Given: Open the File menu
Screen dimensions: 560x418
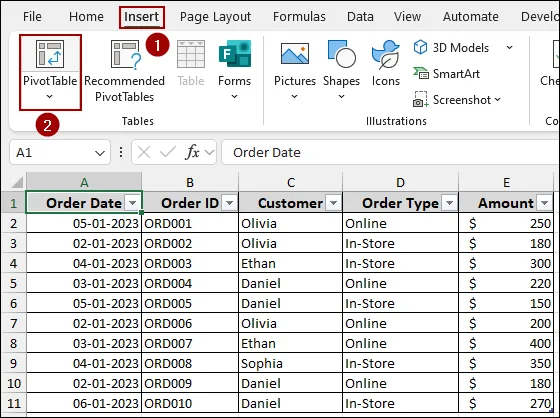Looking at the screenshot, I should (x=32, y=16).
